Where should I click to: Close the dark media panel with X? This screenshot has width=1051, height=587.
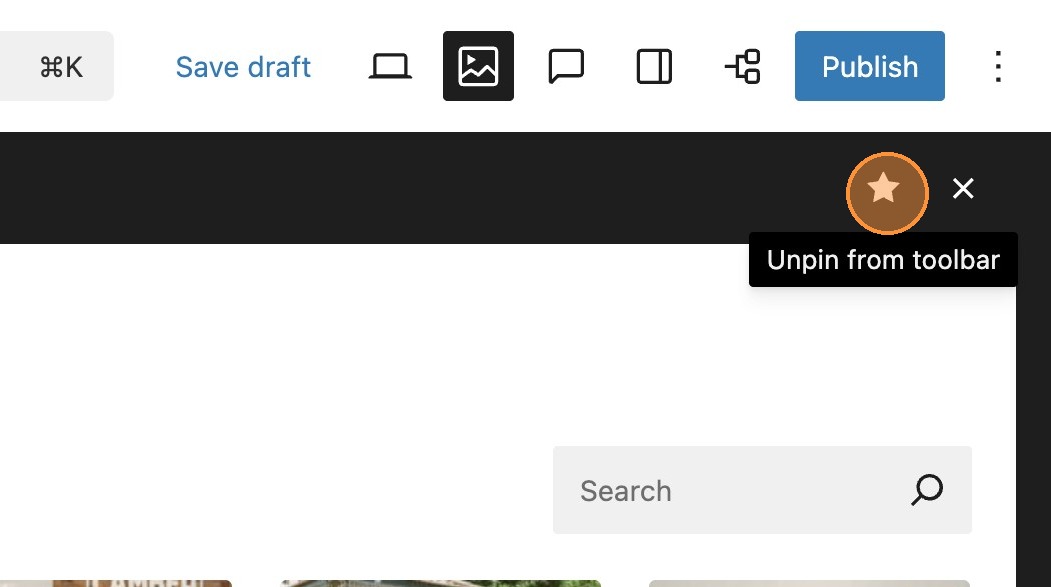(x=963, y=189)
